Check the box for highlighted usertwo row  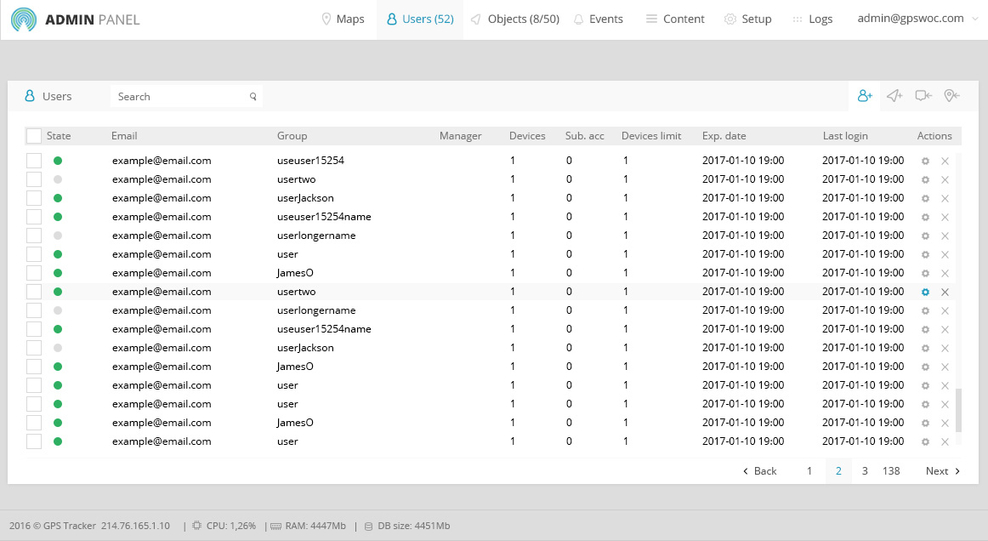pyautogui.click(x=33, y=292)
